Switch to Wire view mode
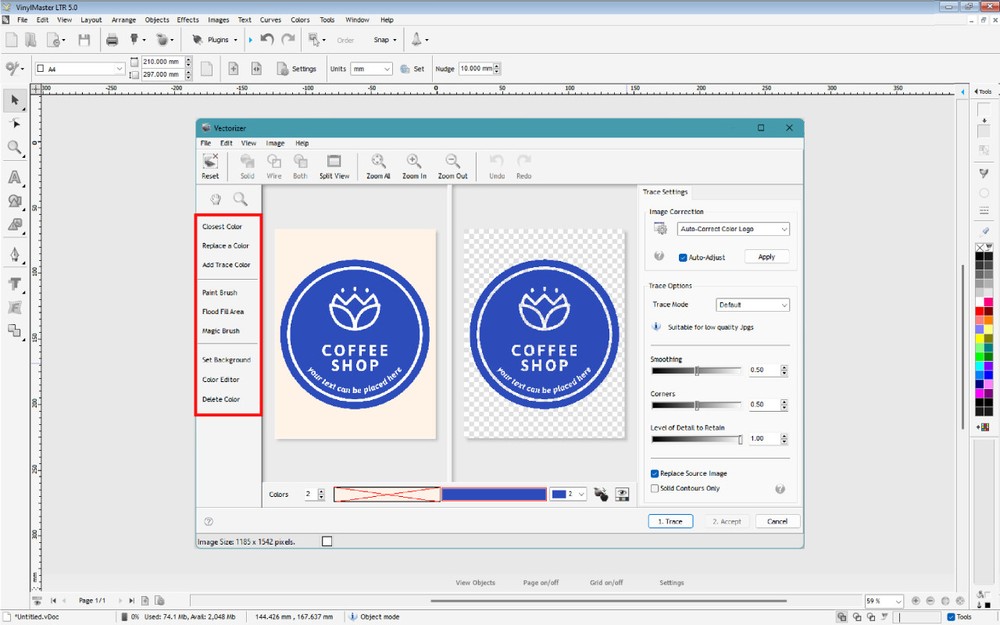1000x625 pixels. (x=273, y=166)
